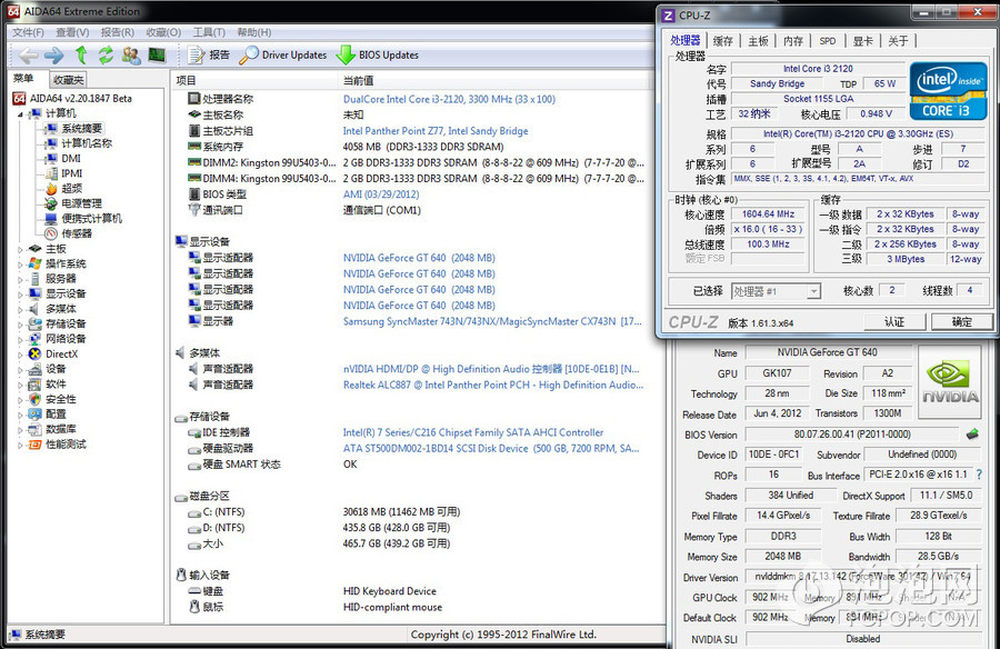
Task: Open BIOS Updates from the toolbar
Action: [x=377, y=55]
